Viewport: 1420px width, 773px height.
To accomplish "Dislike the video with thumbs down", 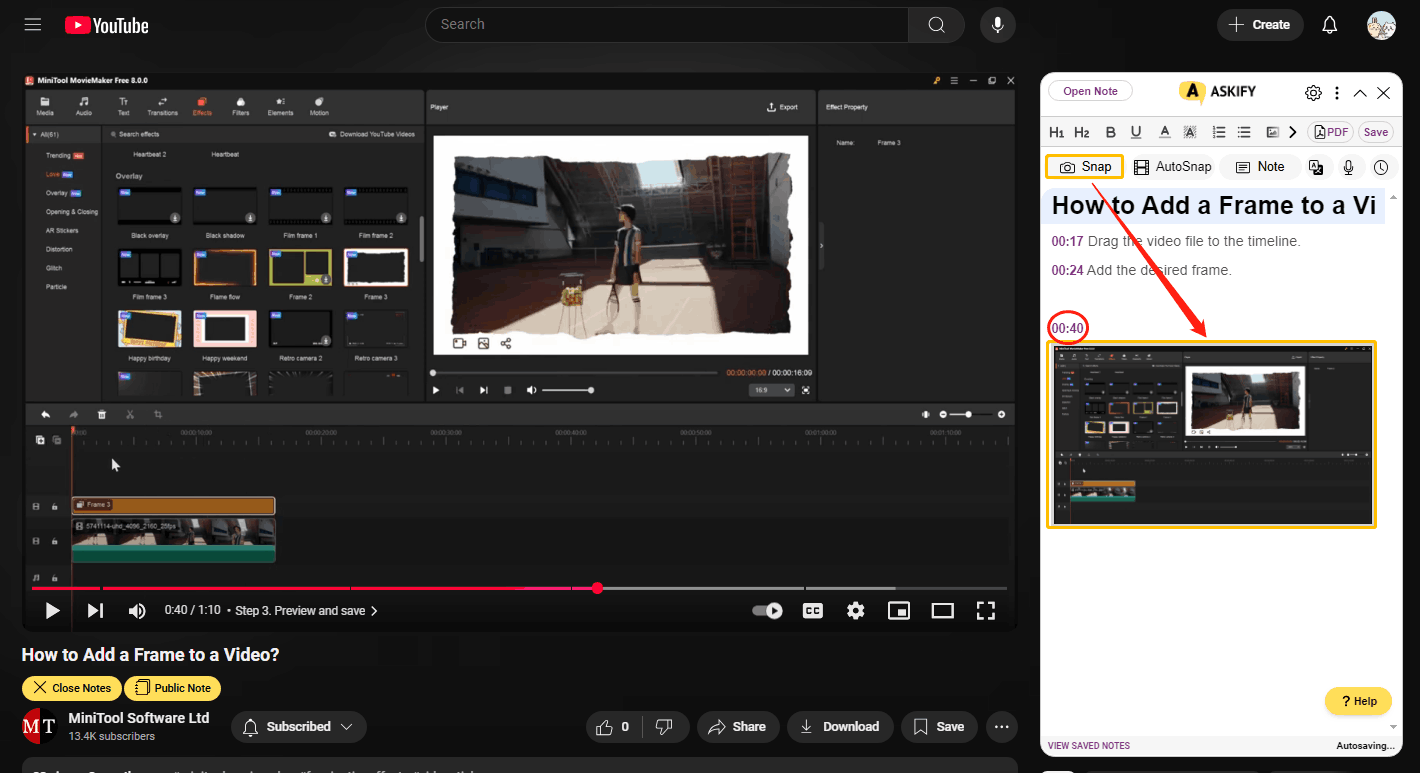I will click(x=664, y=727).
